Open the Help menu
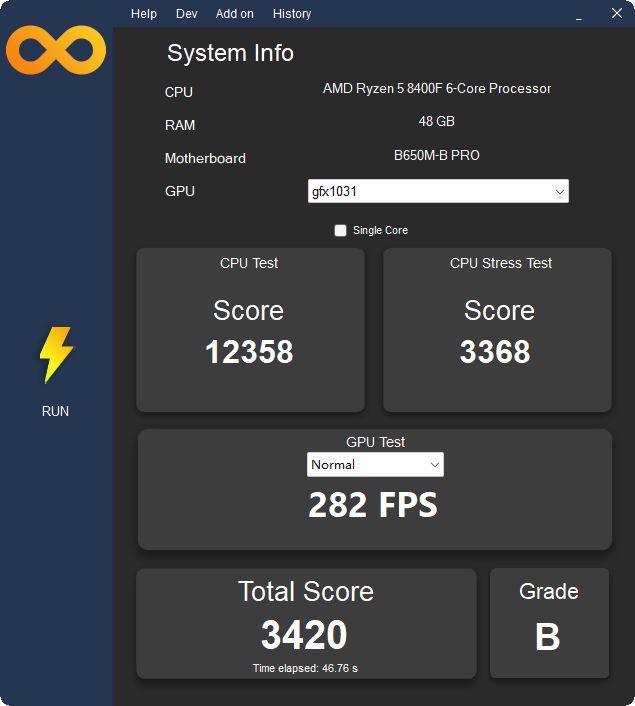The width and height of the screenshot is (635, 706). tap(144, 14)
